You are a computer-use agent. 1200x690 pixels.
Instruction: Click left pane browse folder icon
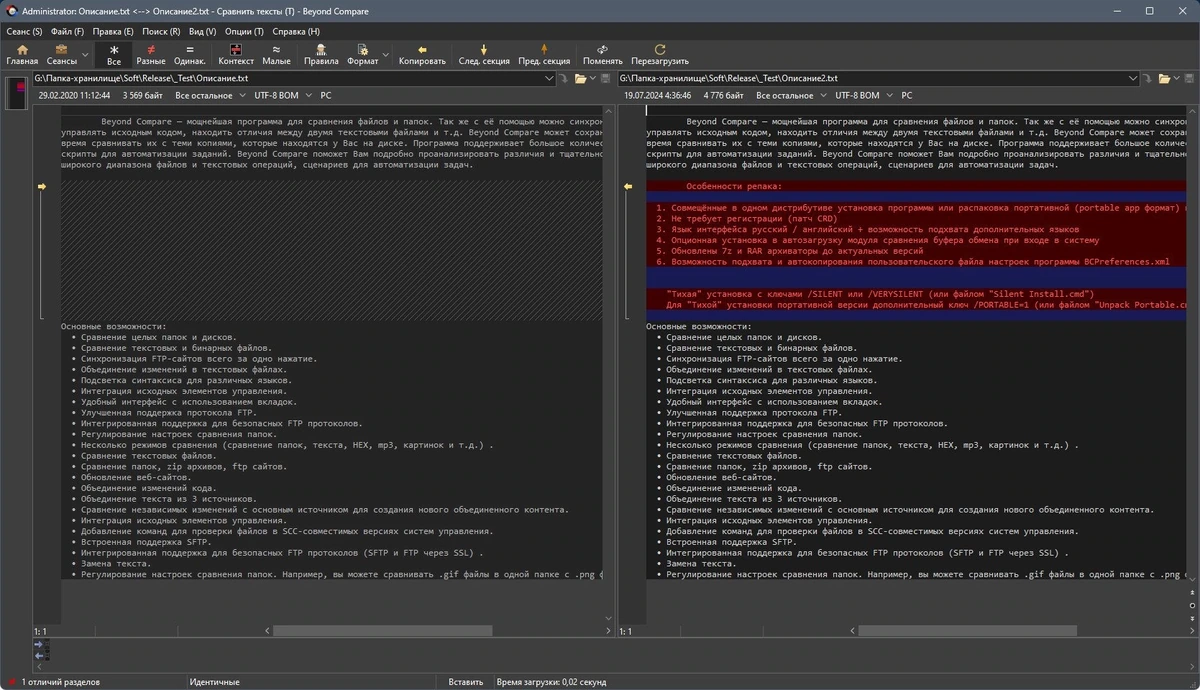coord(580,78)
